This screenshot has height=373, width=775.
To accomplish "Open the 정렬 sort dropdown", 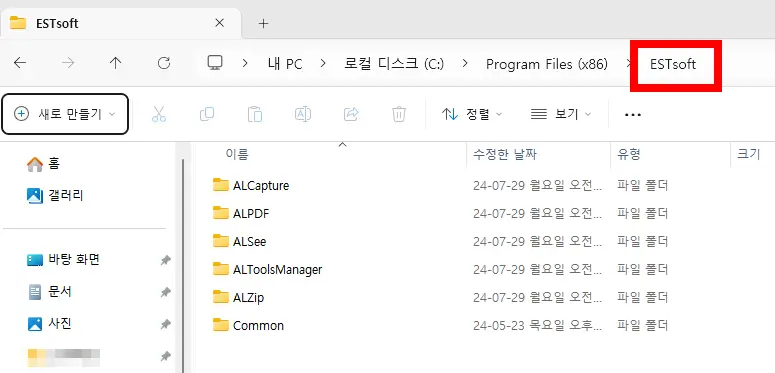I will pos(472,115).
